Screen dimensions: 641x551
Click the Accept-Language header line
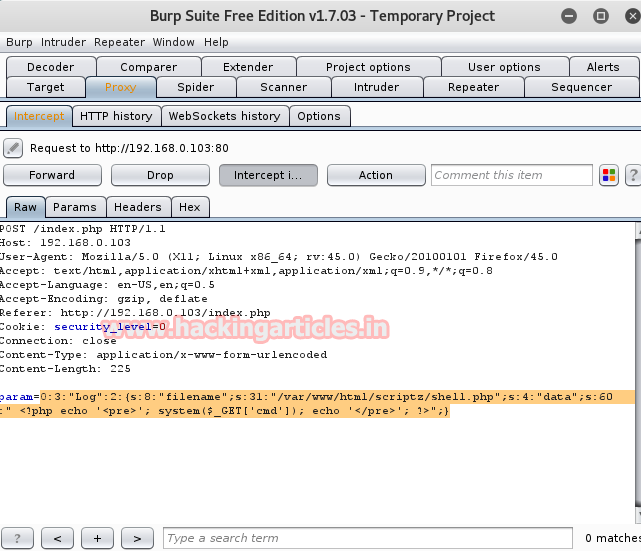click(x=107, y=284)
